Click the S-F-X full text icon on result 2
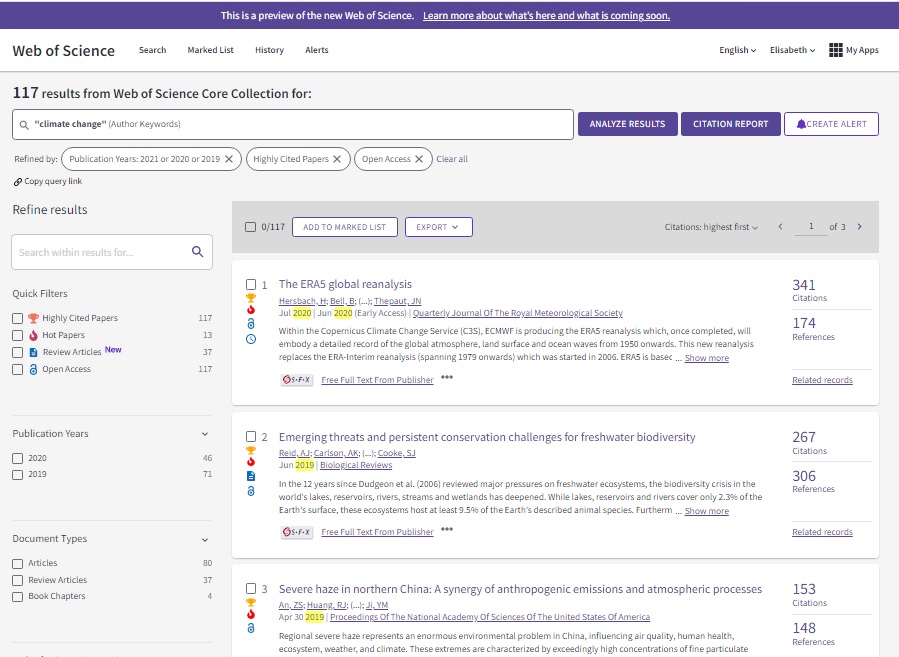 (x=295, y=530)
